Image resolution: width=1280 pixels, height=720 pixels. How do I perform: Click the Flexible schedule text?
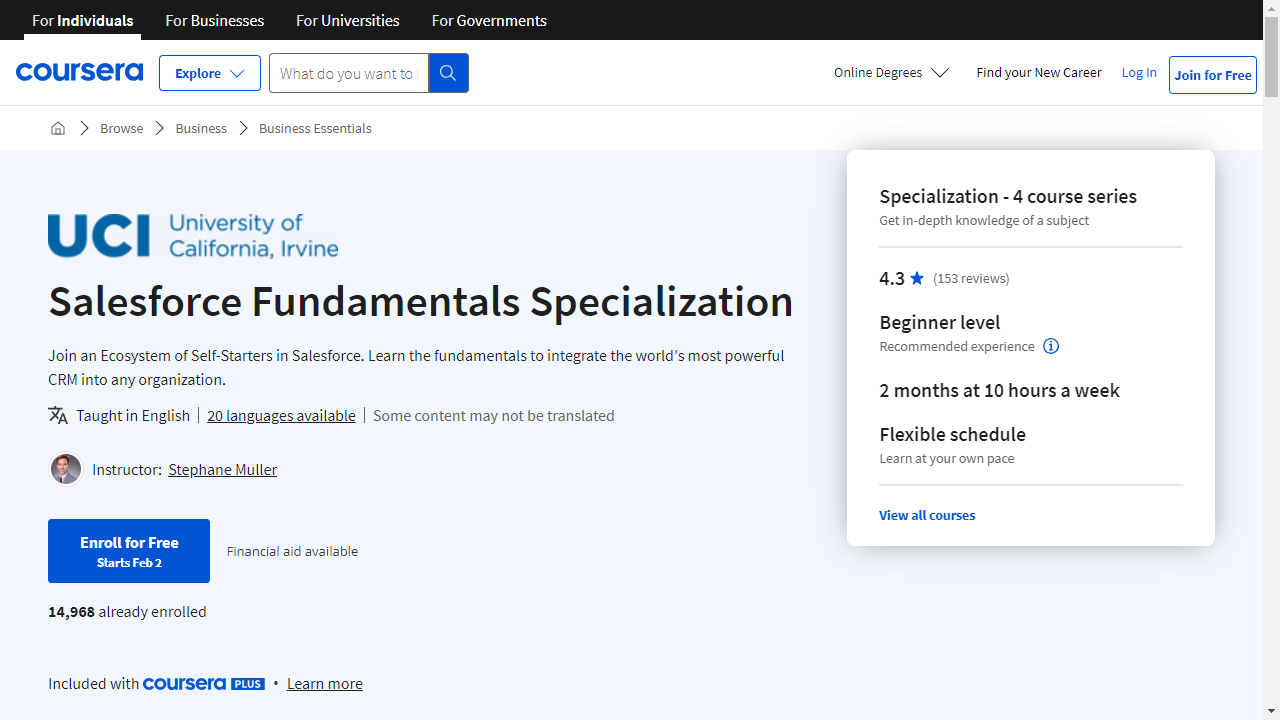(x=953, y=434)
